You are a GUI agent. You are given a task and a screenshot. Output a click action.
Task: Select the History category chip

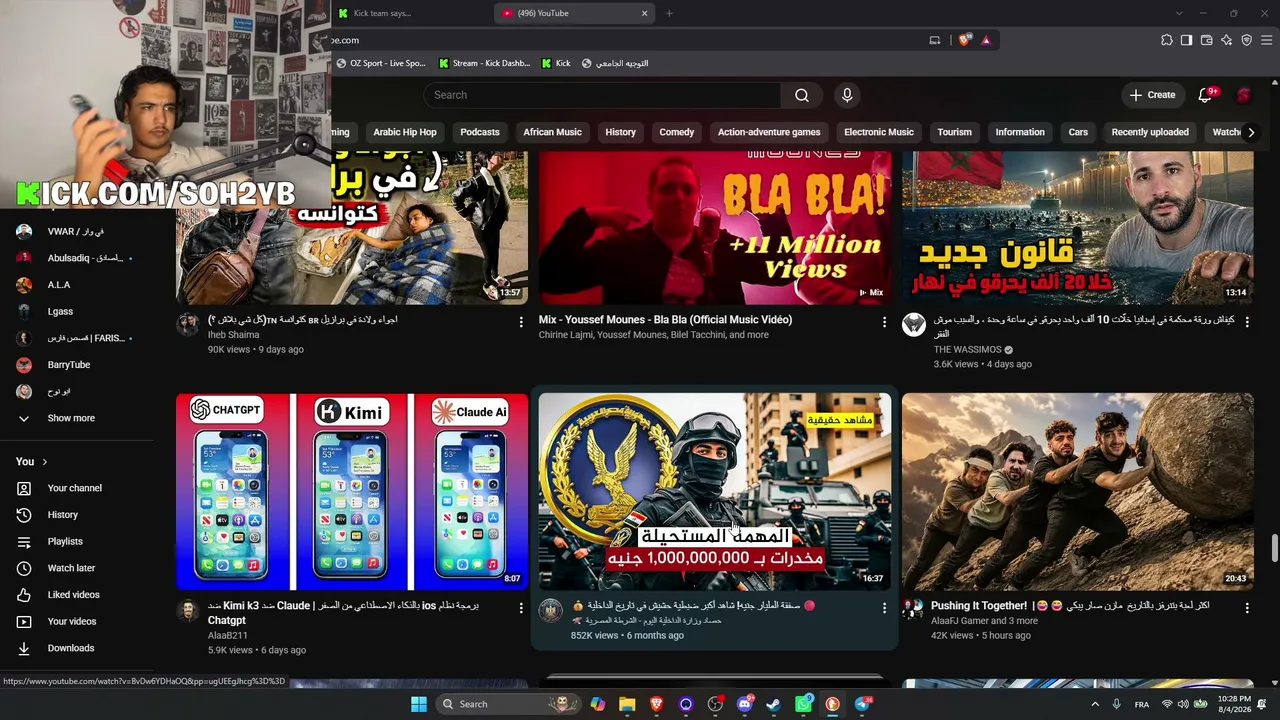point(620,132)
